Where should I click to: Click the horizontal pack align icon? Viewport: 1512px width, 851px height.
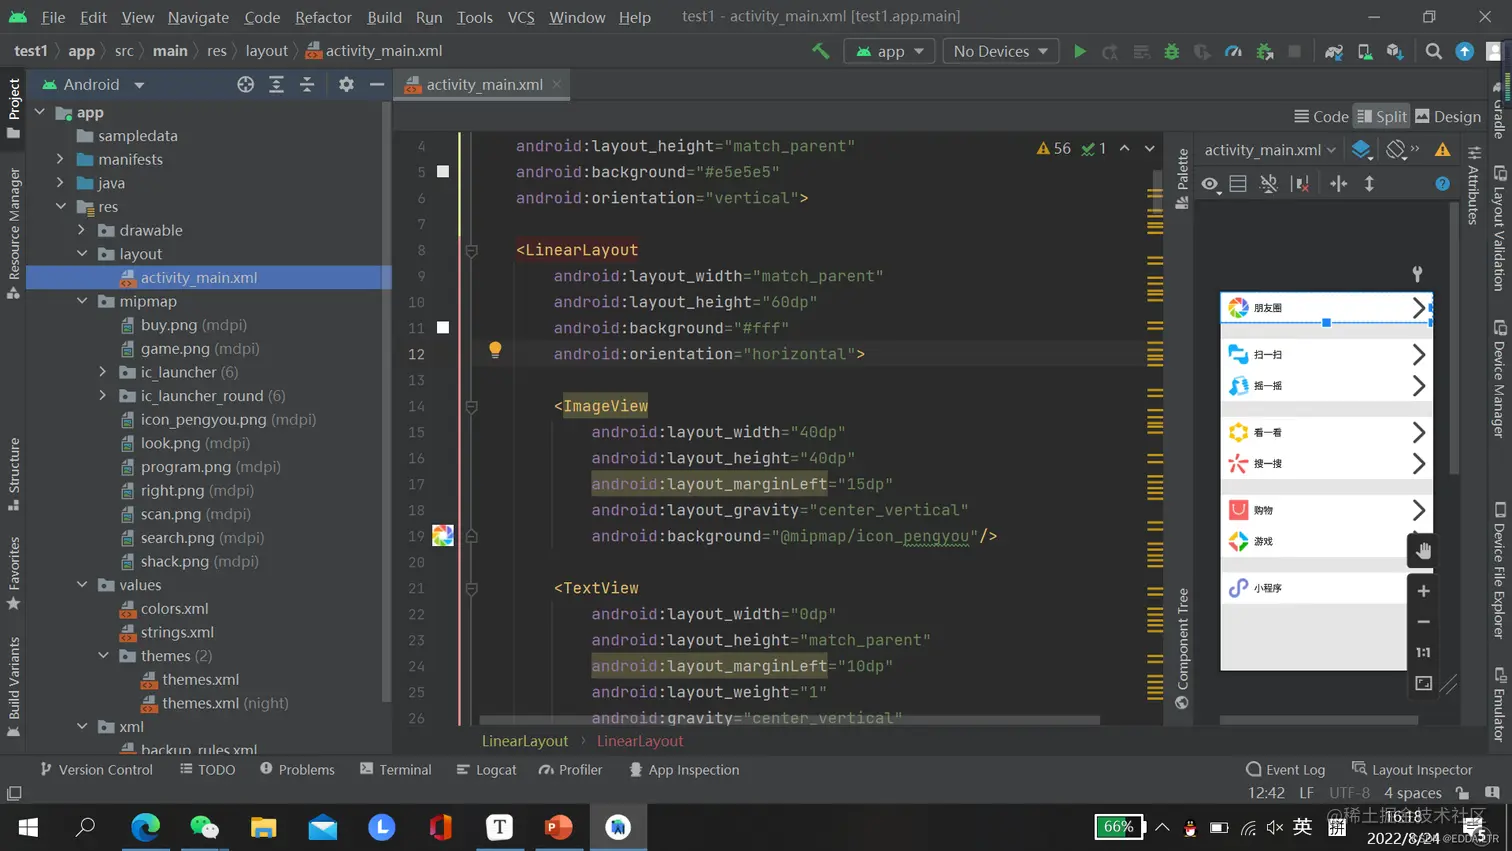pos(1338,184)
